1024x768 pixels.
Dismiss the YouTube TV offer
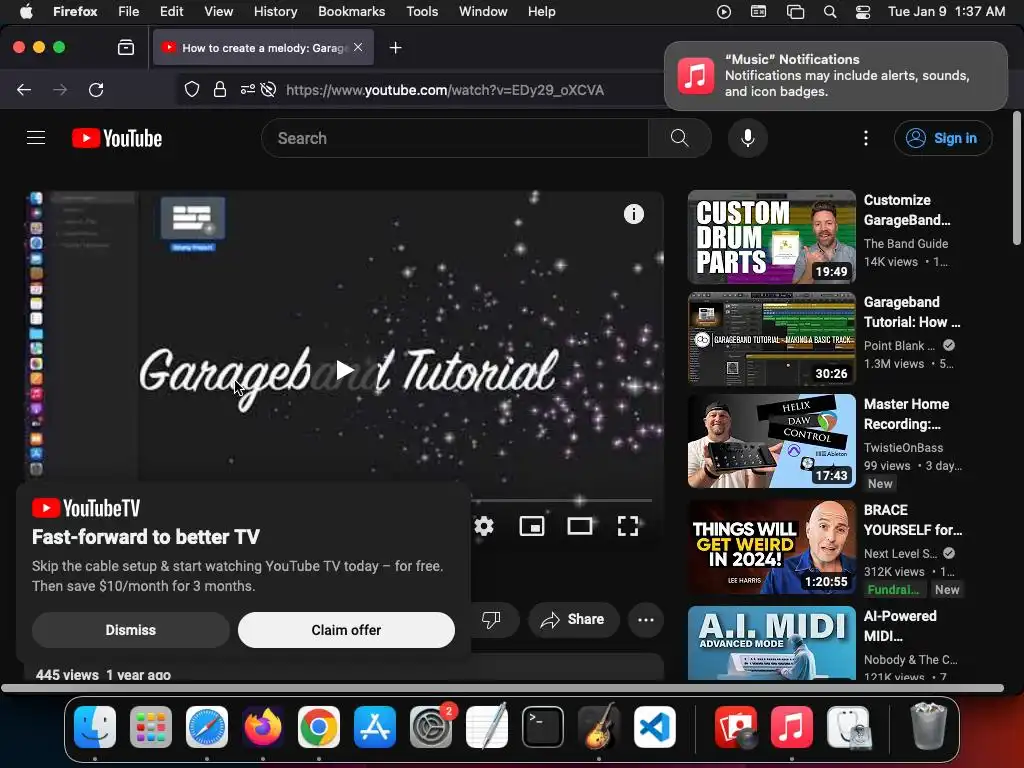131,630
